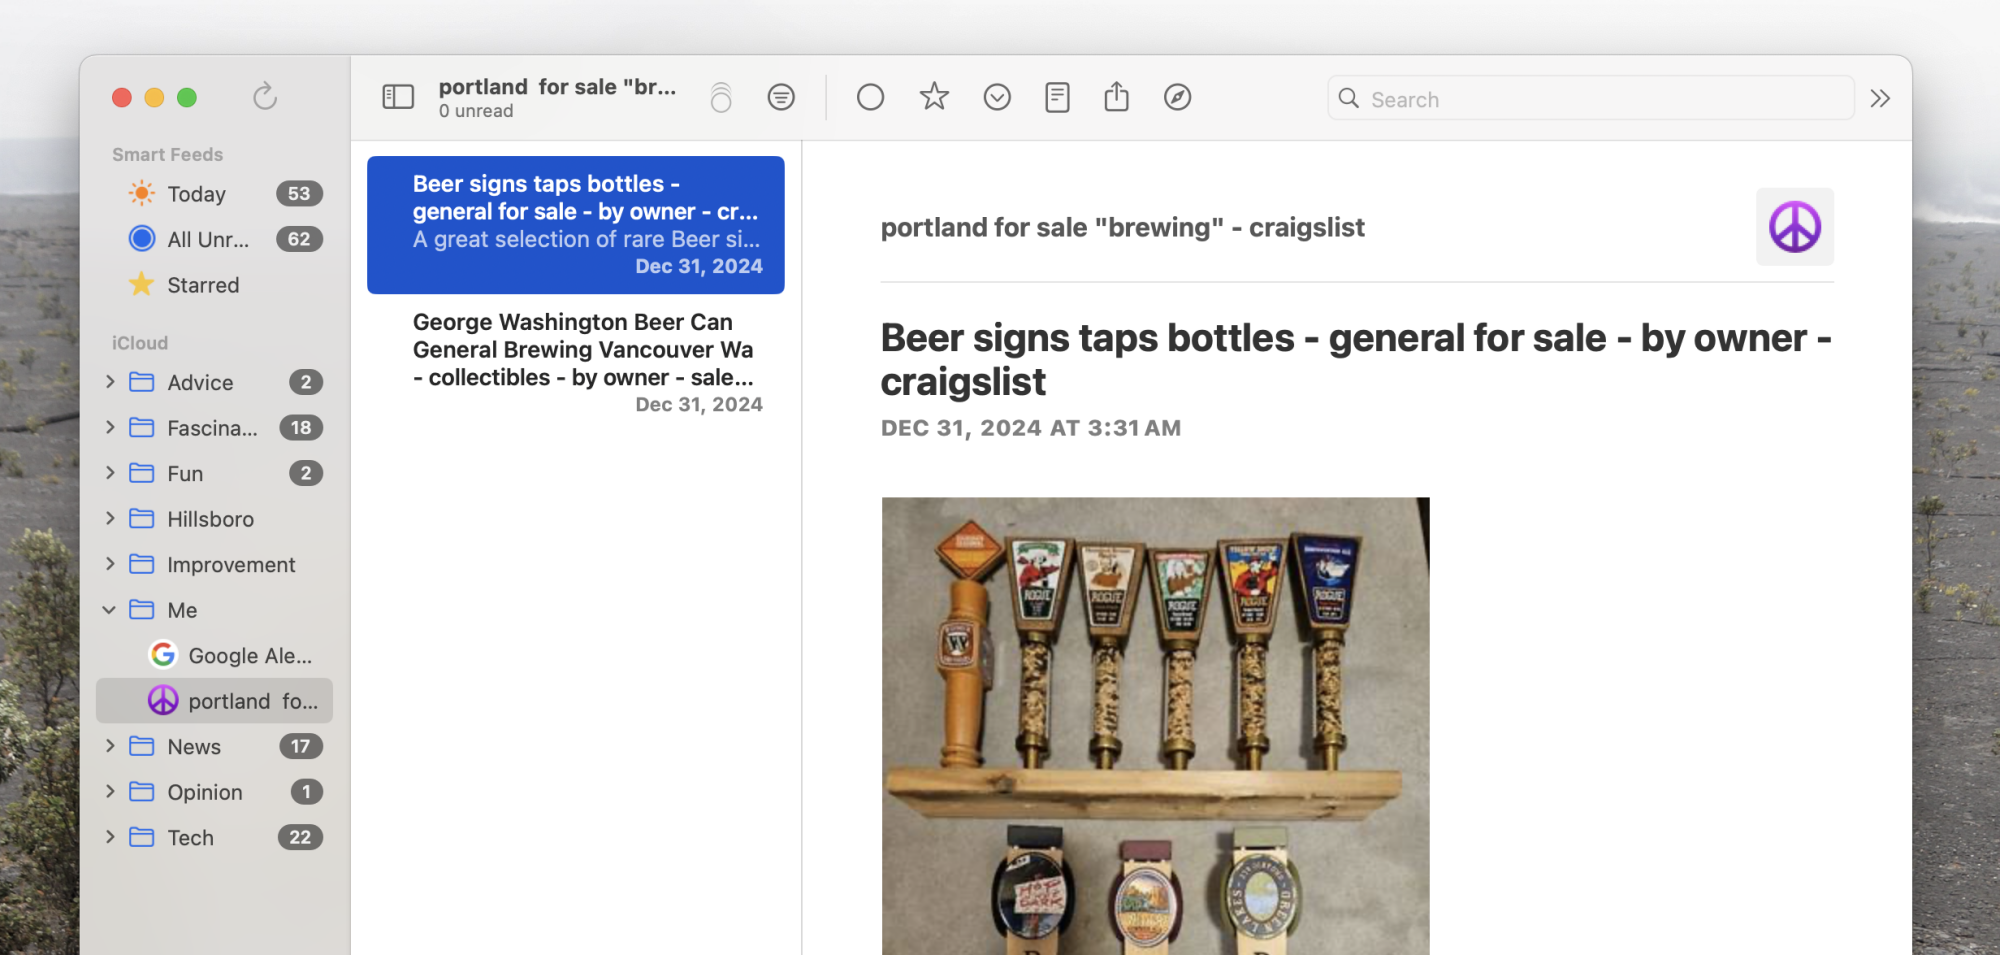Expand the Improvement folder

(x=110, y=564)
